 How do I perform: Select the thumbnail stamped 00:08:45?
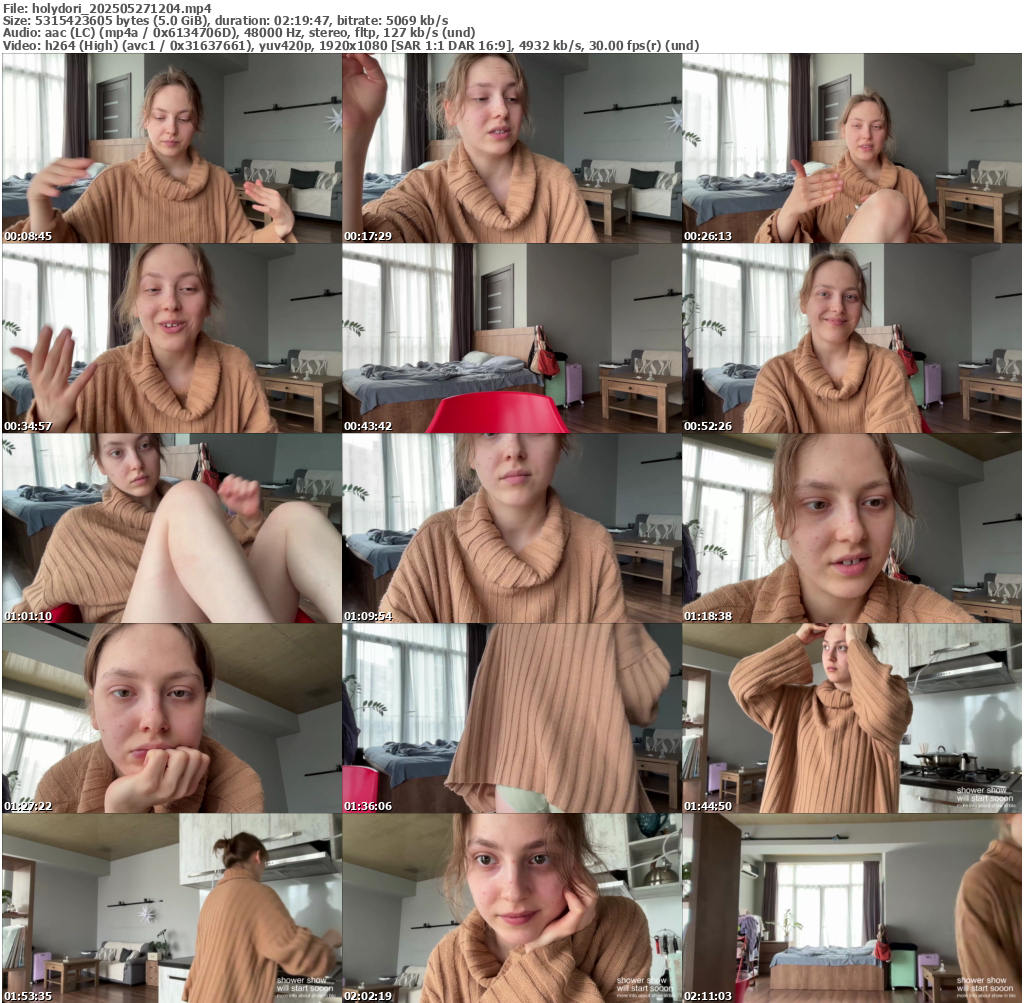coord(172,148)
